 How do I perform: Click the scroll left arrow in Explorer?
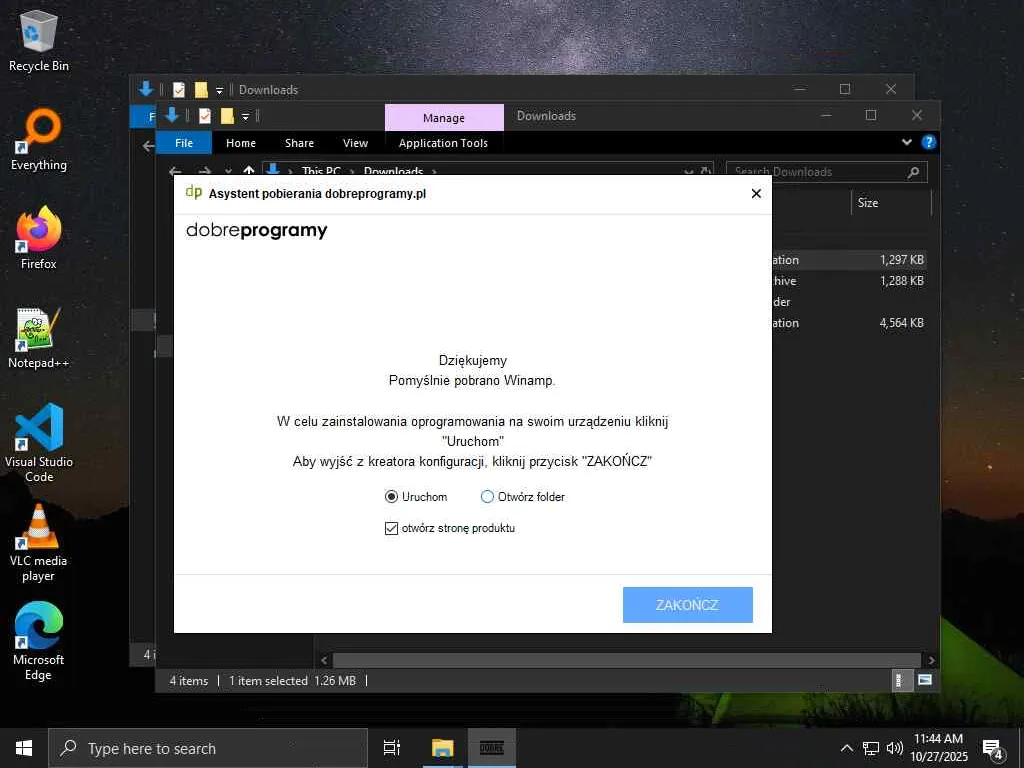coord(324,660)
